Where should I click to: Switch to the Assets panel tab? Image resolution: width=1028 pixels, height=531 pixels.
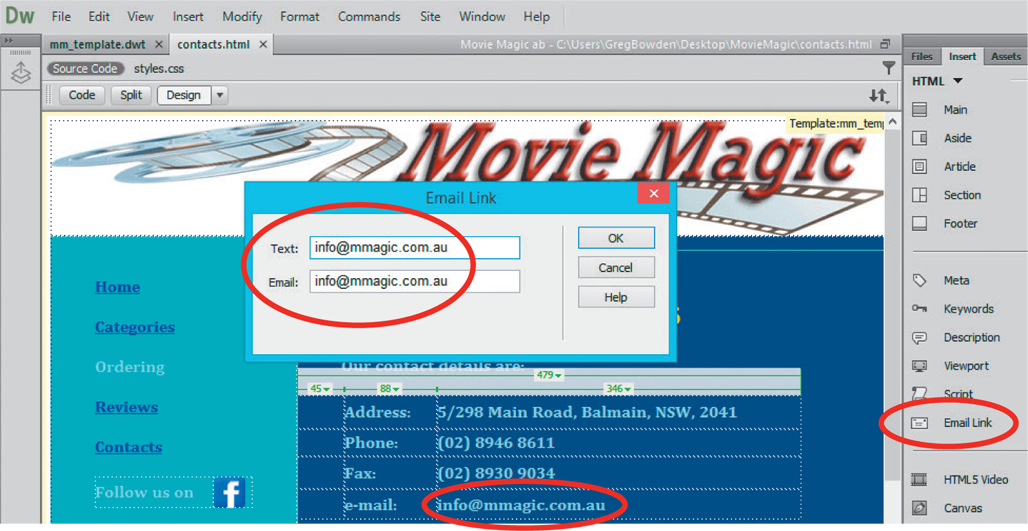pyautogui.click(x=1006, y=56)
